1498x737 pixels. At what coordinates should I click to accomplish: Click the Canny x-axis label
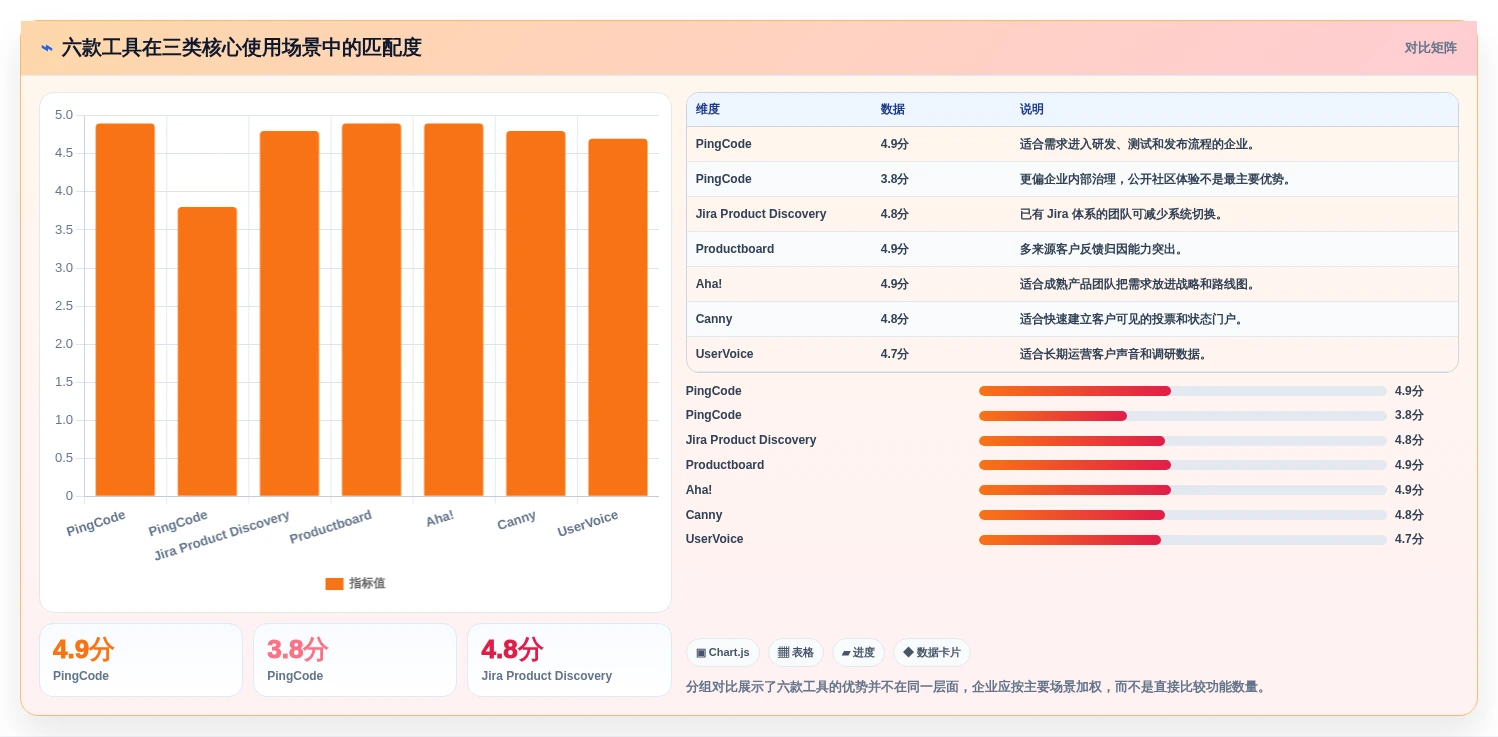tap(517, 520)
